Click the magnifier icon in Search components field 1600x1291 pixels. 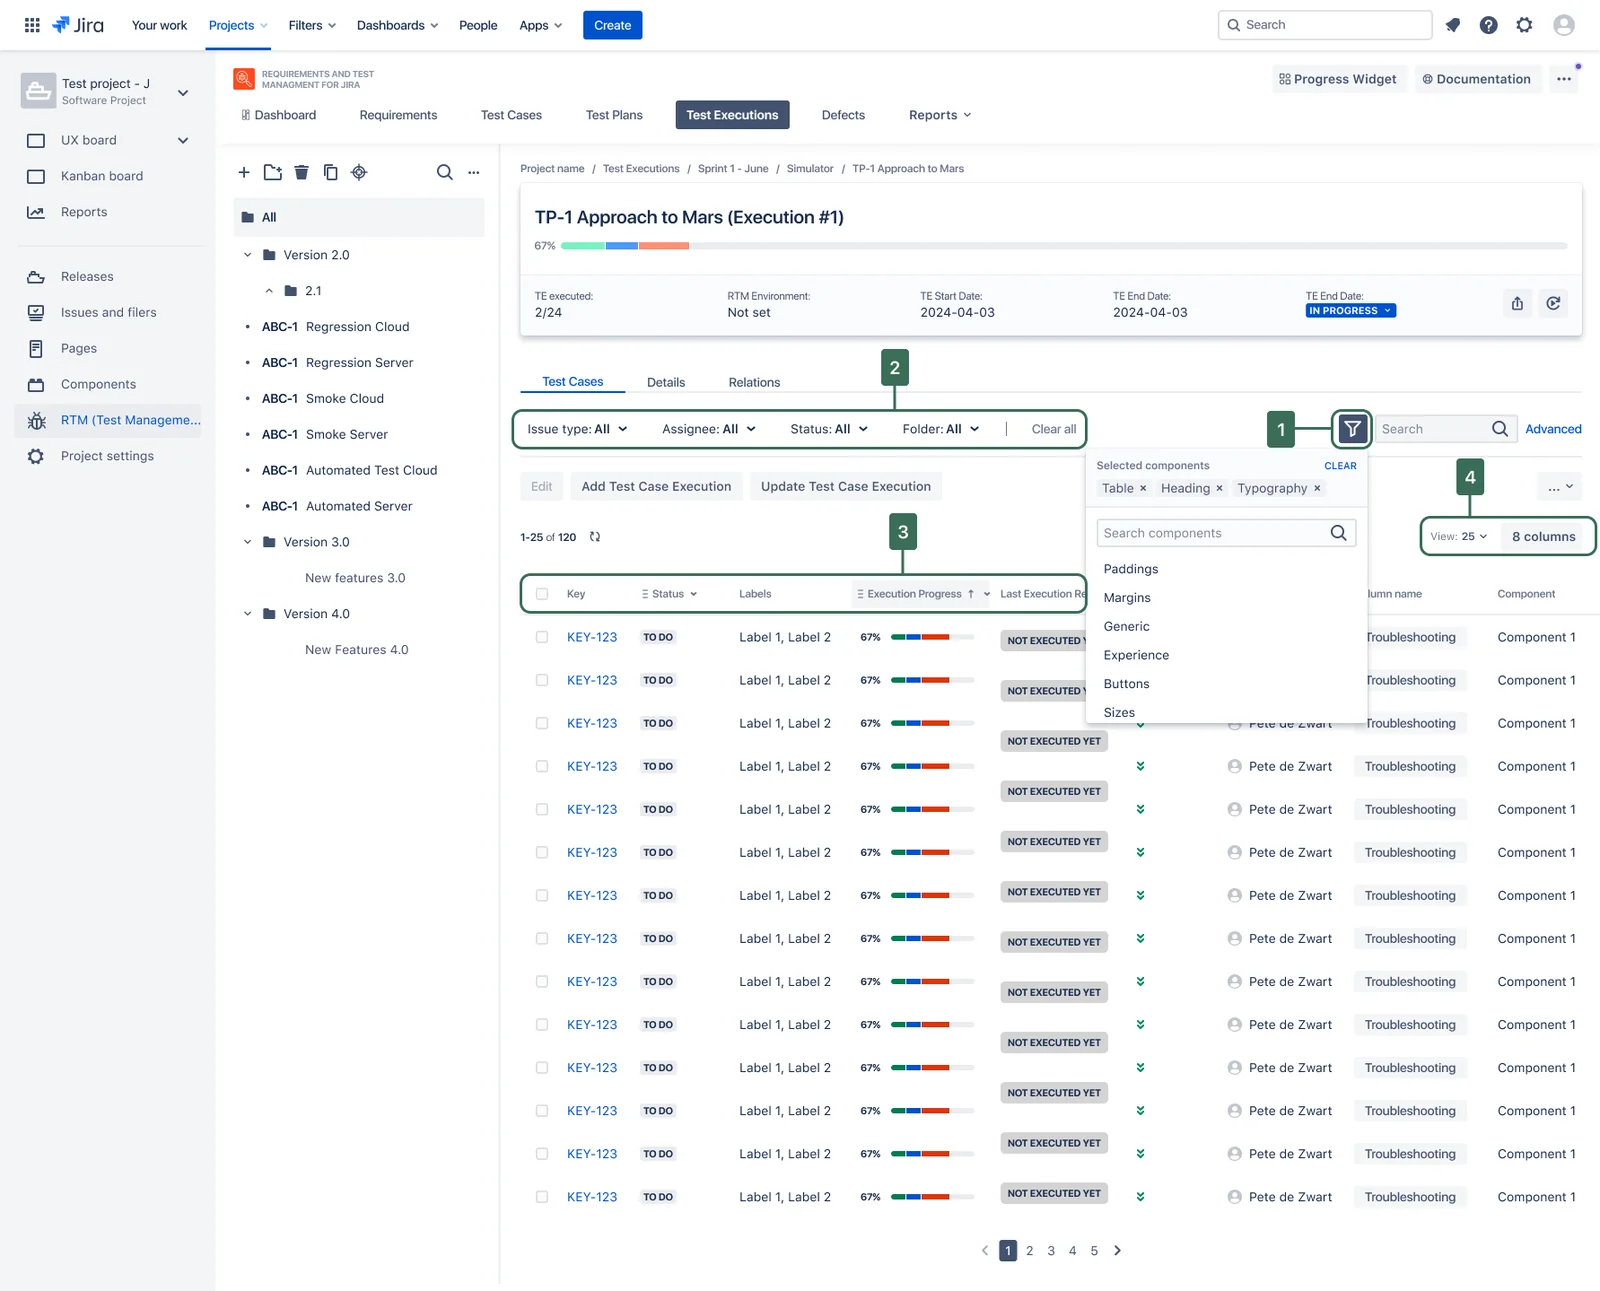point(1338,533)
